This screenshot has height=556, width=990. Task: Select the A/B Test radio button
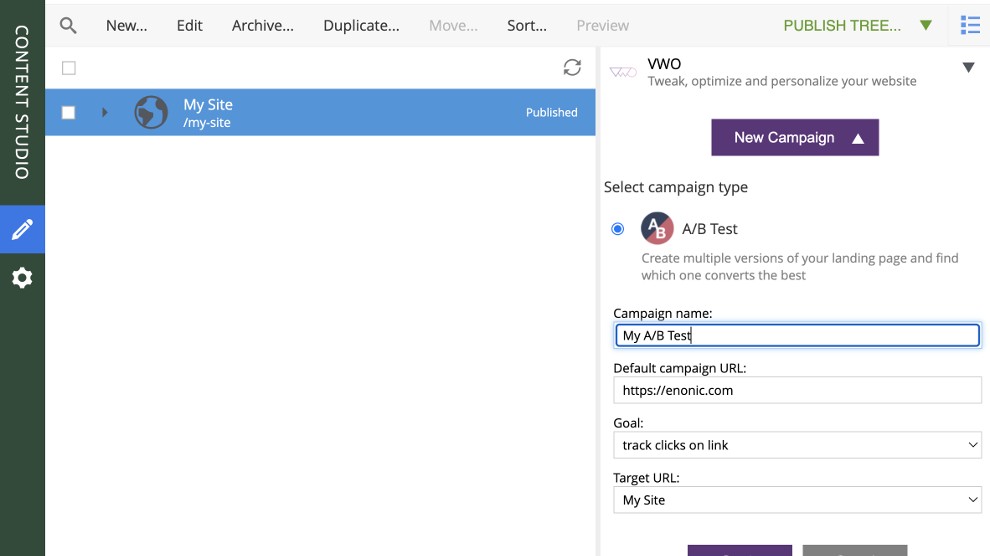tap(617, 228)
